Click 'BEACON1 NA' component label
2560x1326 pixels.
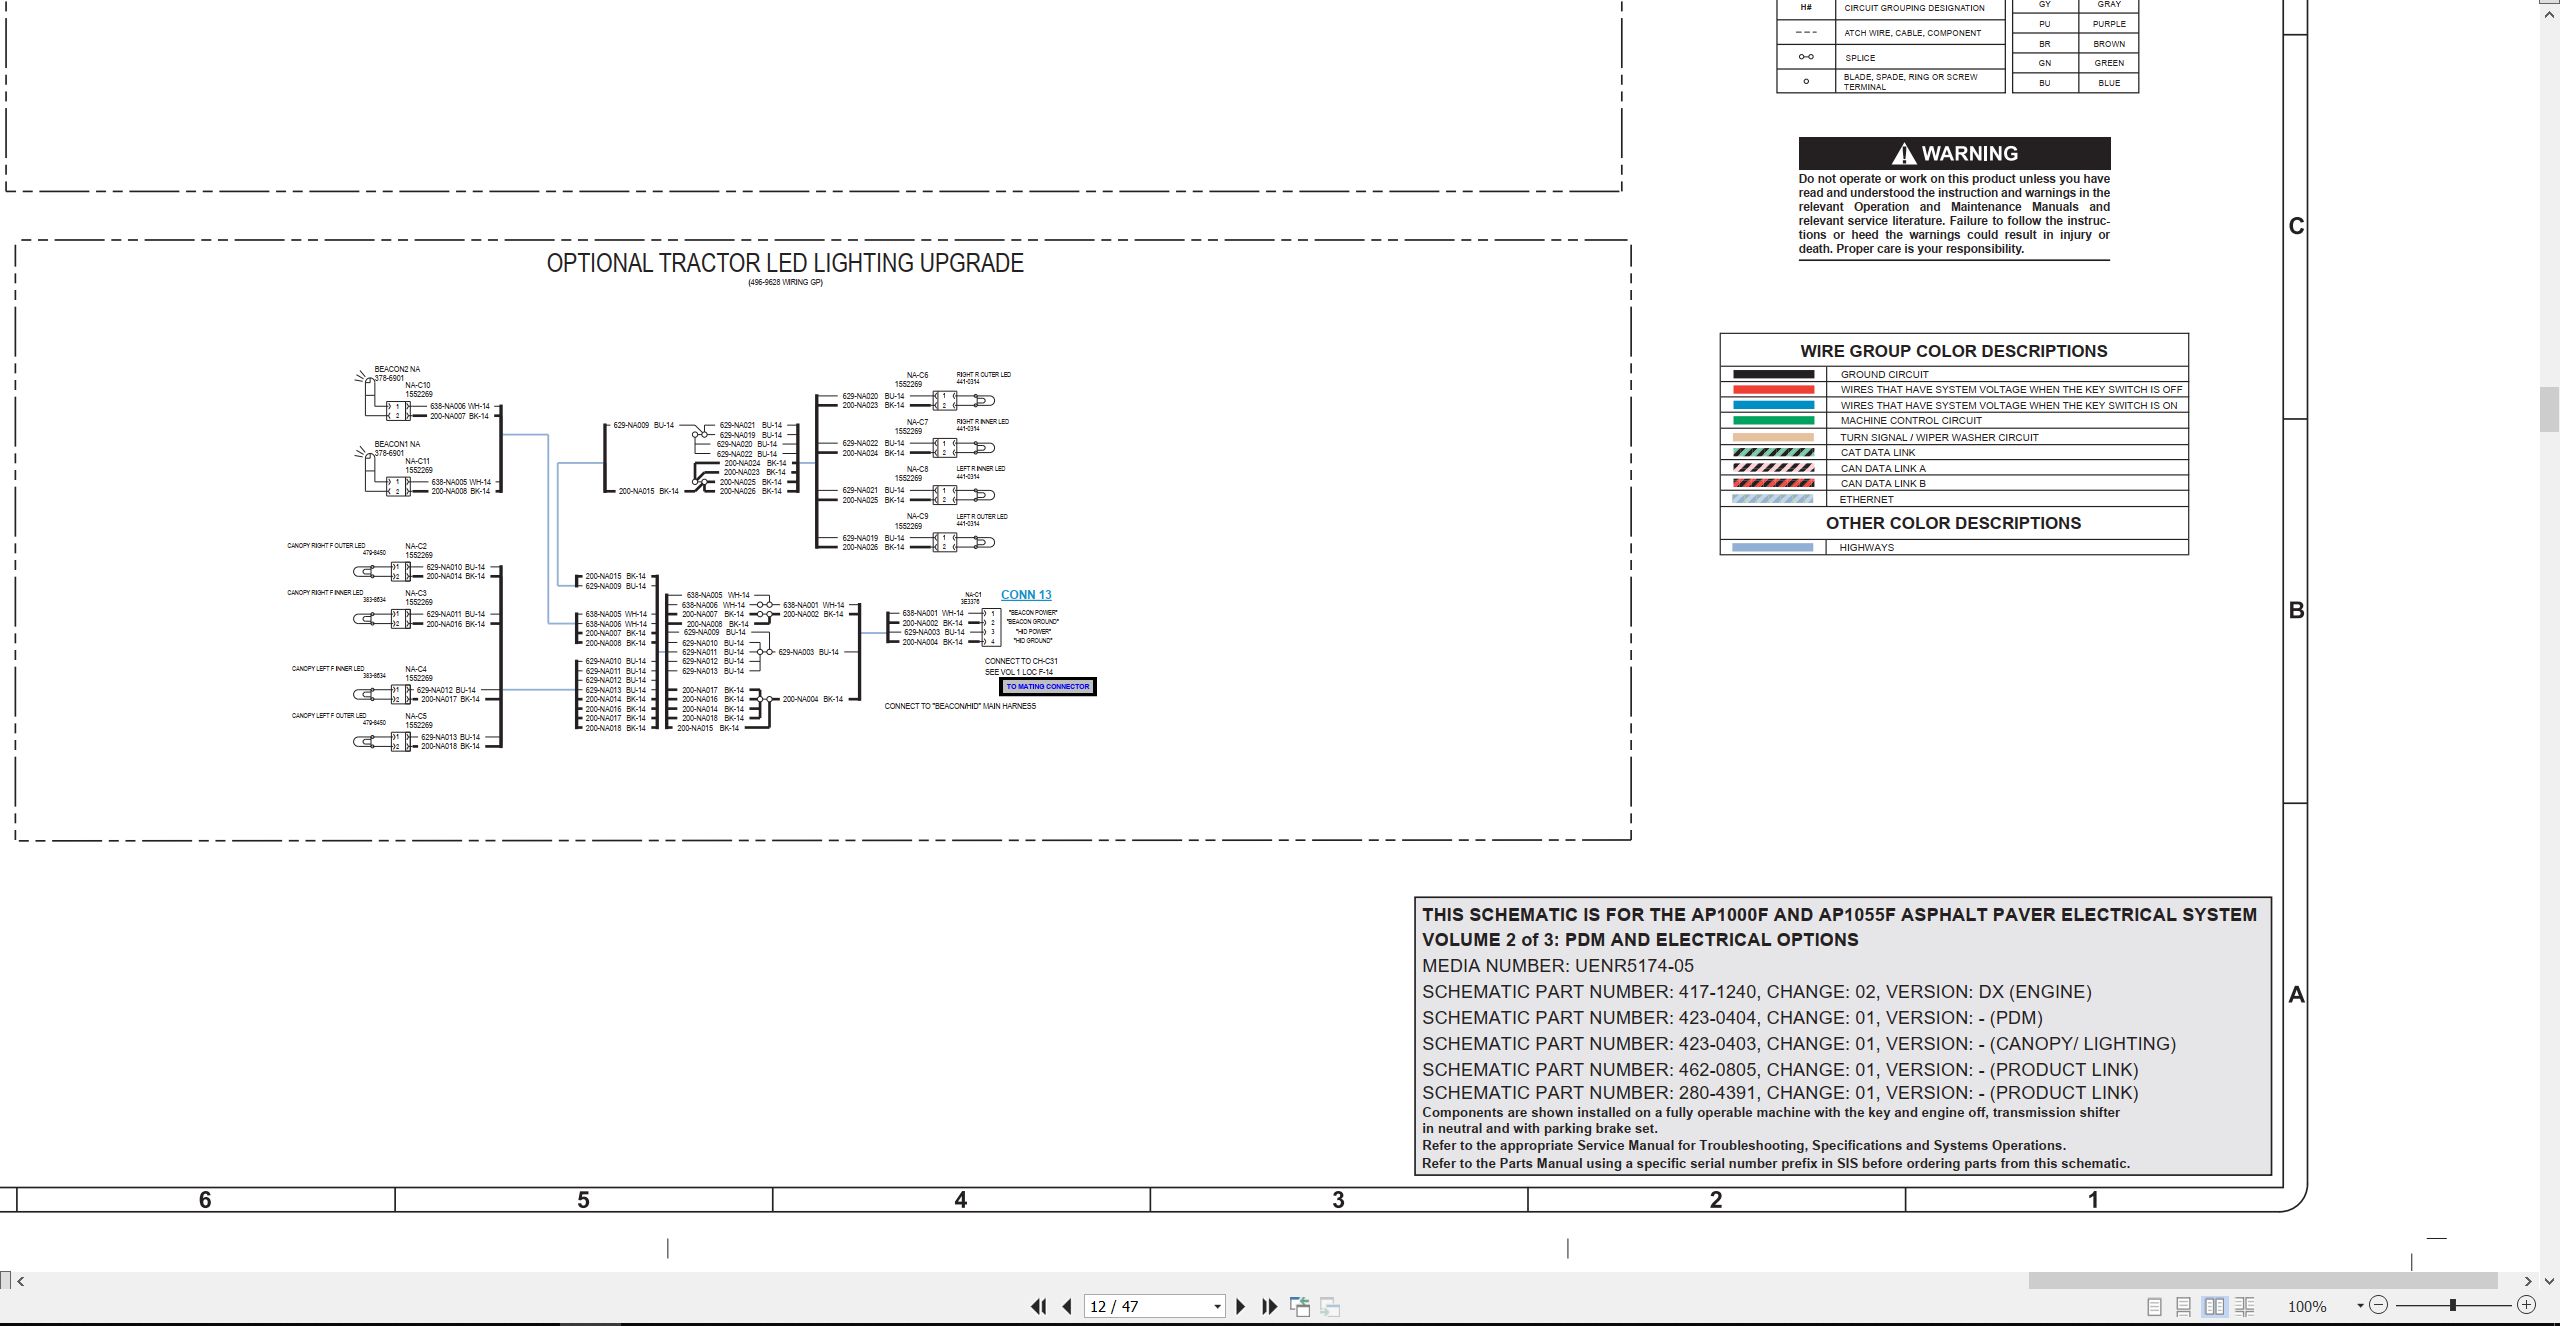[x=397, y=444]
